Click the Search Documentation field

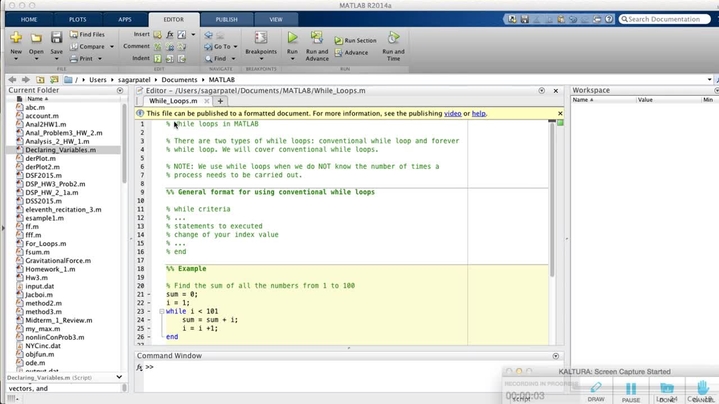coord(664,19)
